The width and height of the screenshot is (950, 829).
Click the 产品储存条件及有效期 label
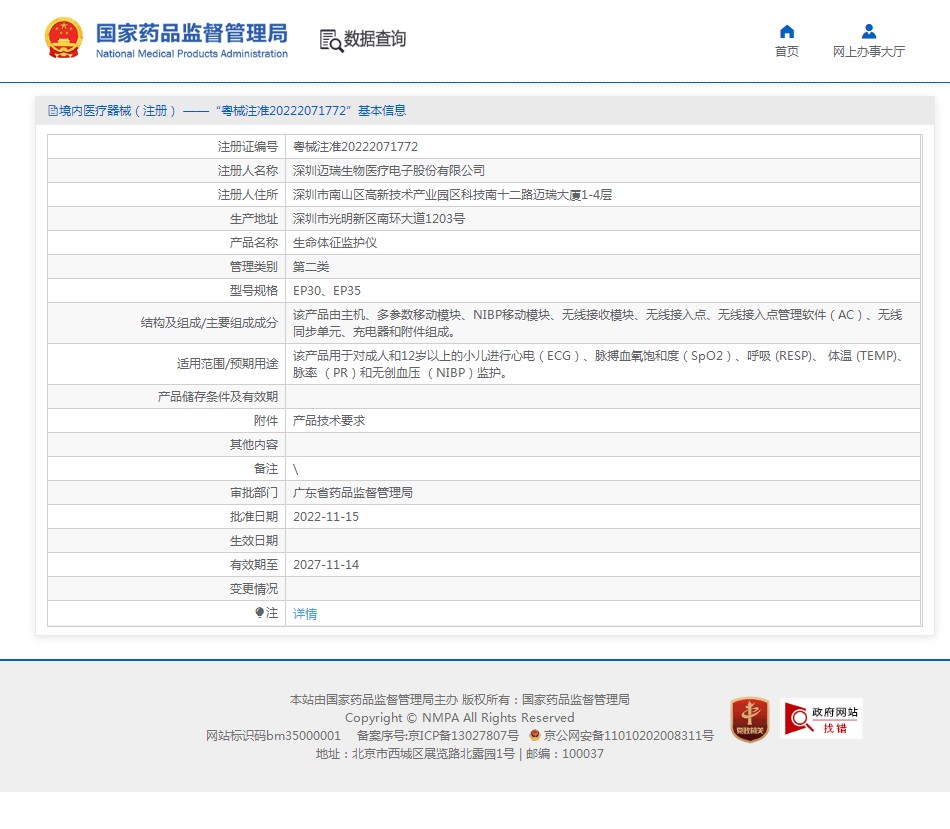[218, 397]
